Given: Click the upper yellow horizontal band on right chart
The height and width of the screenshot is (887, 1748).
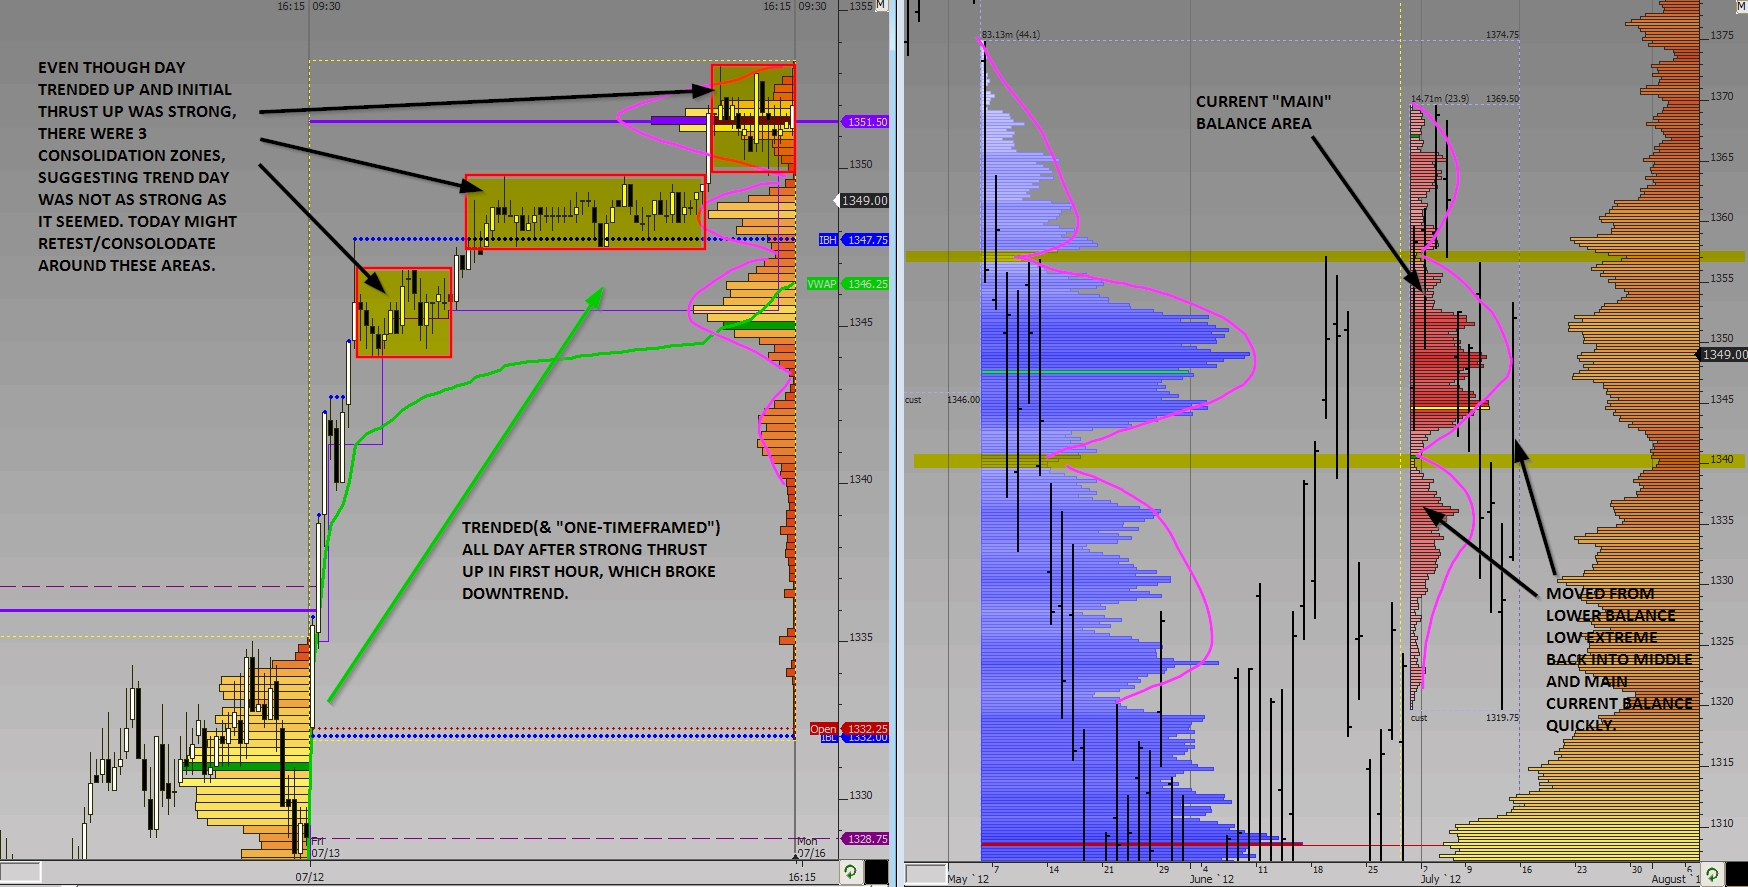Looking at the screenshot, I should coord(1325,257).
